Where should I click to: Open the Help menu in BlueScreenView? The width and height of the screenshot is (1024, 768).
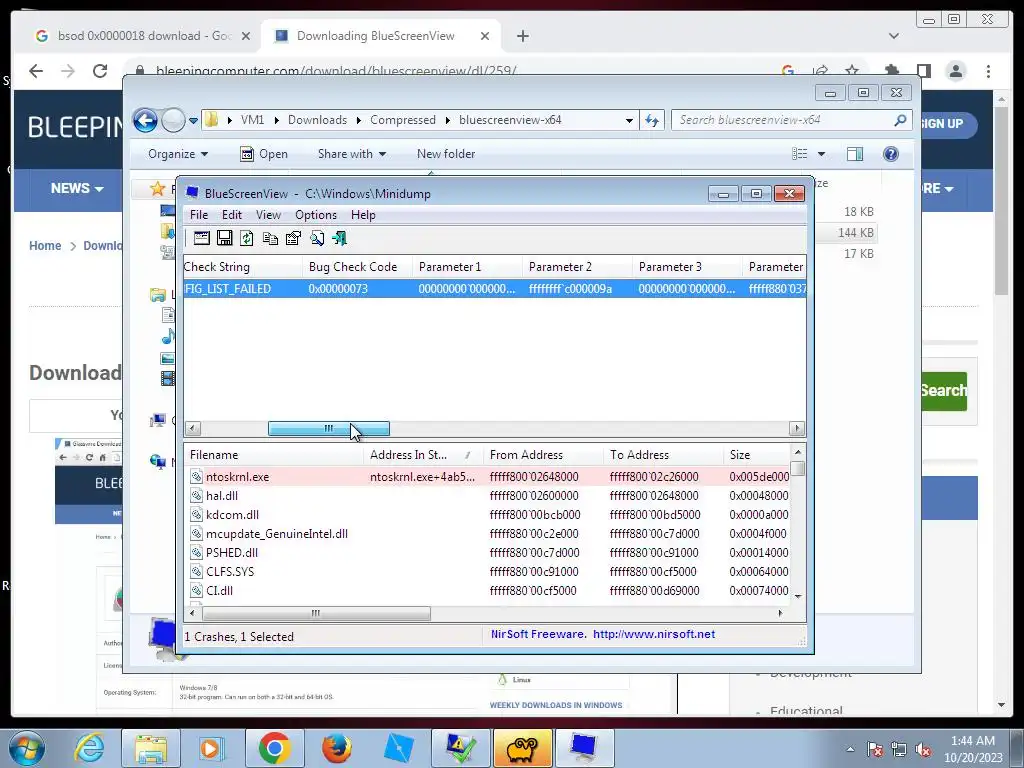tap(363, 215)
